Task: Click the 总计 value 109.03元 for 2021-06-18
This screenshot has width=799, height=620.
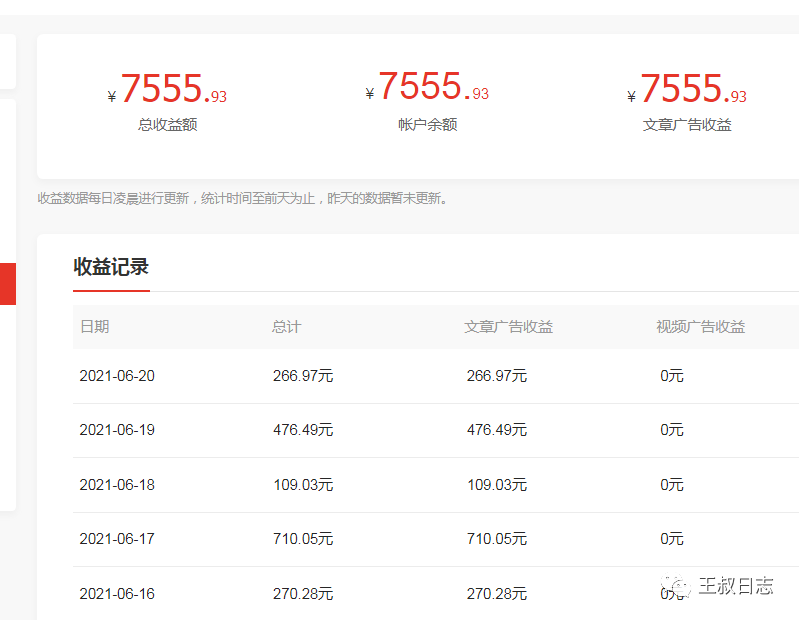Action: 303,484
